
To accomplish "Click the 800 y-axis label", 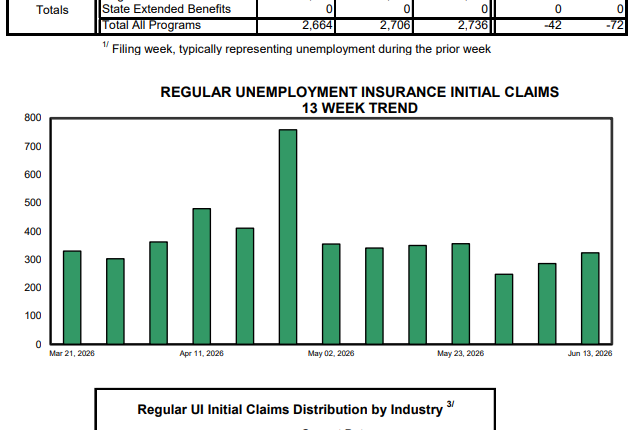I will click(x=33, y=118).
